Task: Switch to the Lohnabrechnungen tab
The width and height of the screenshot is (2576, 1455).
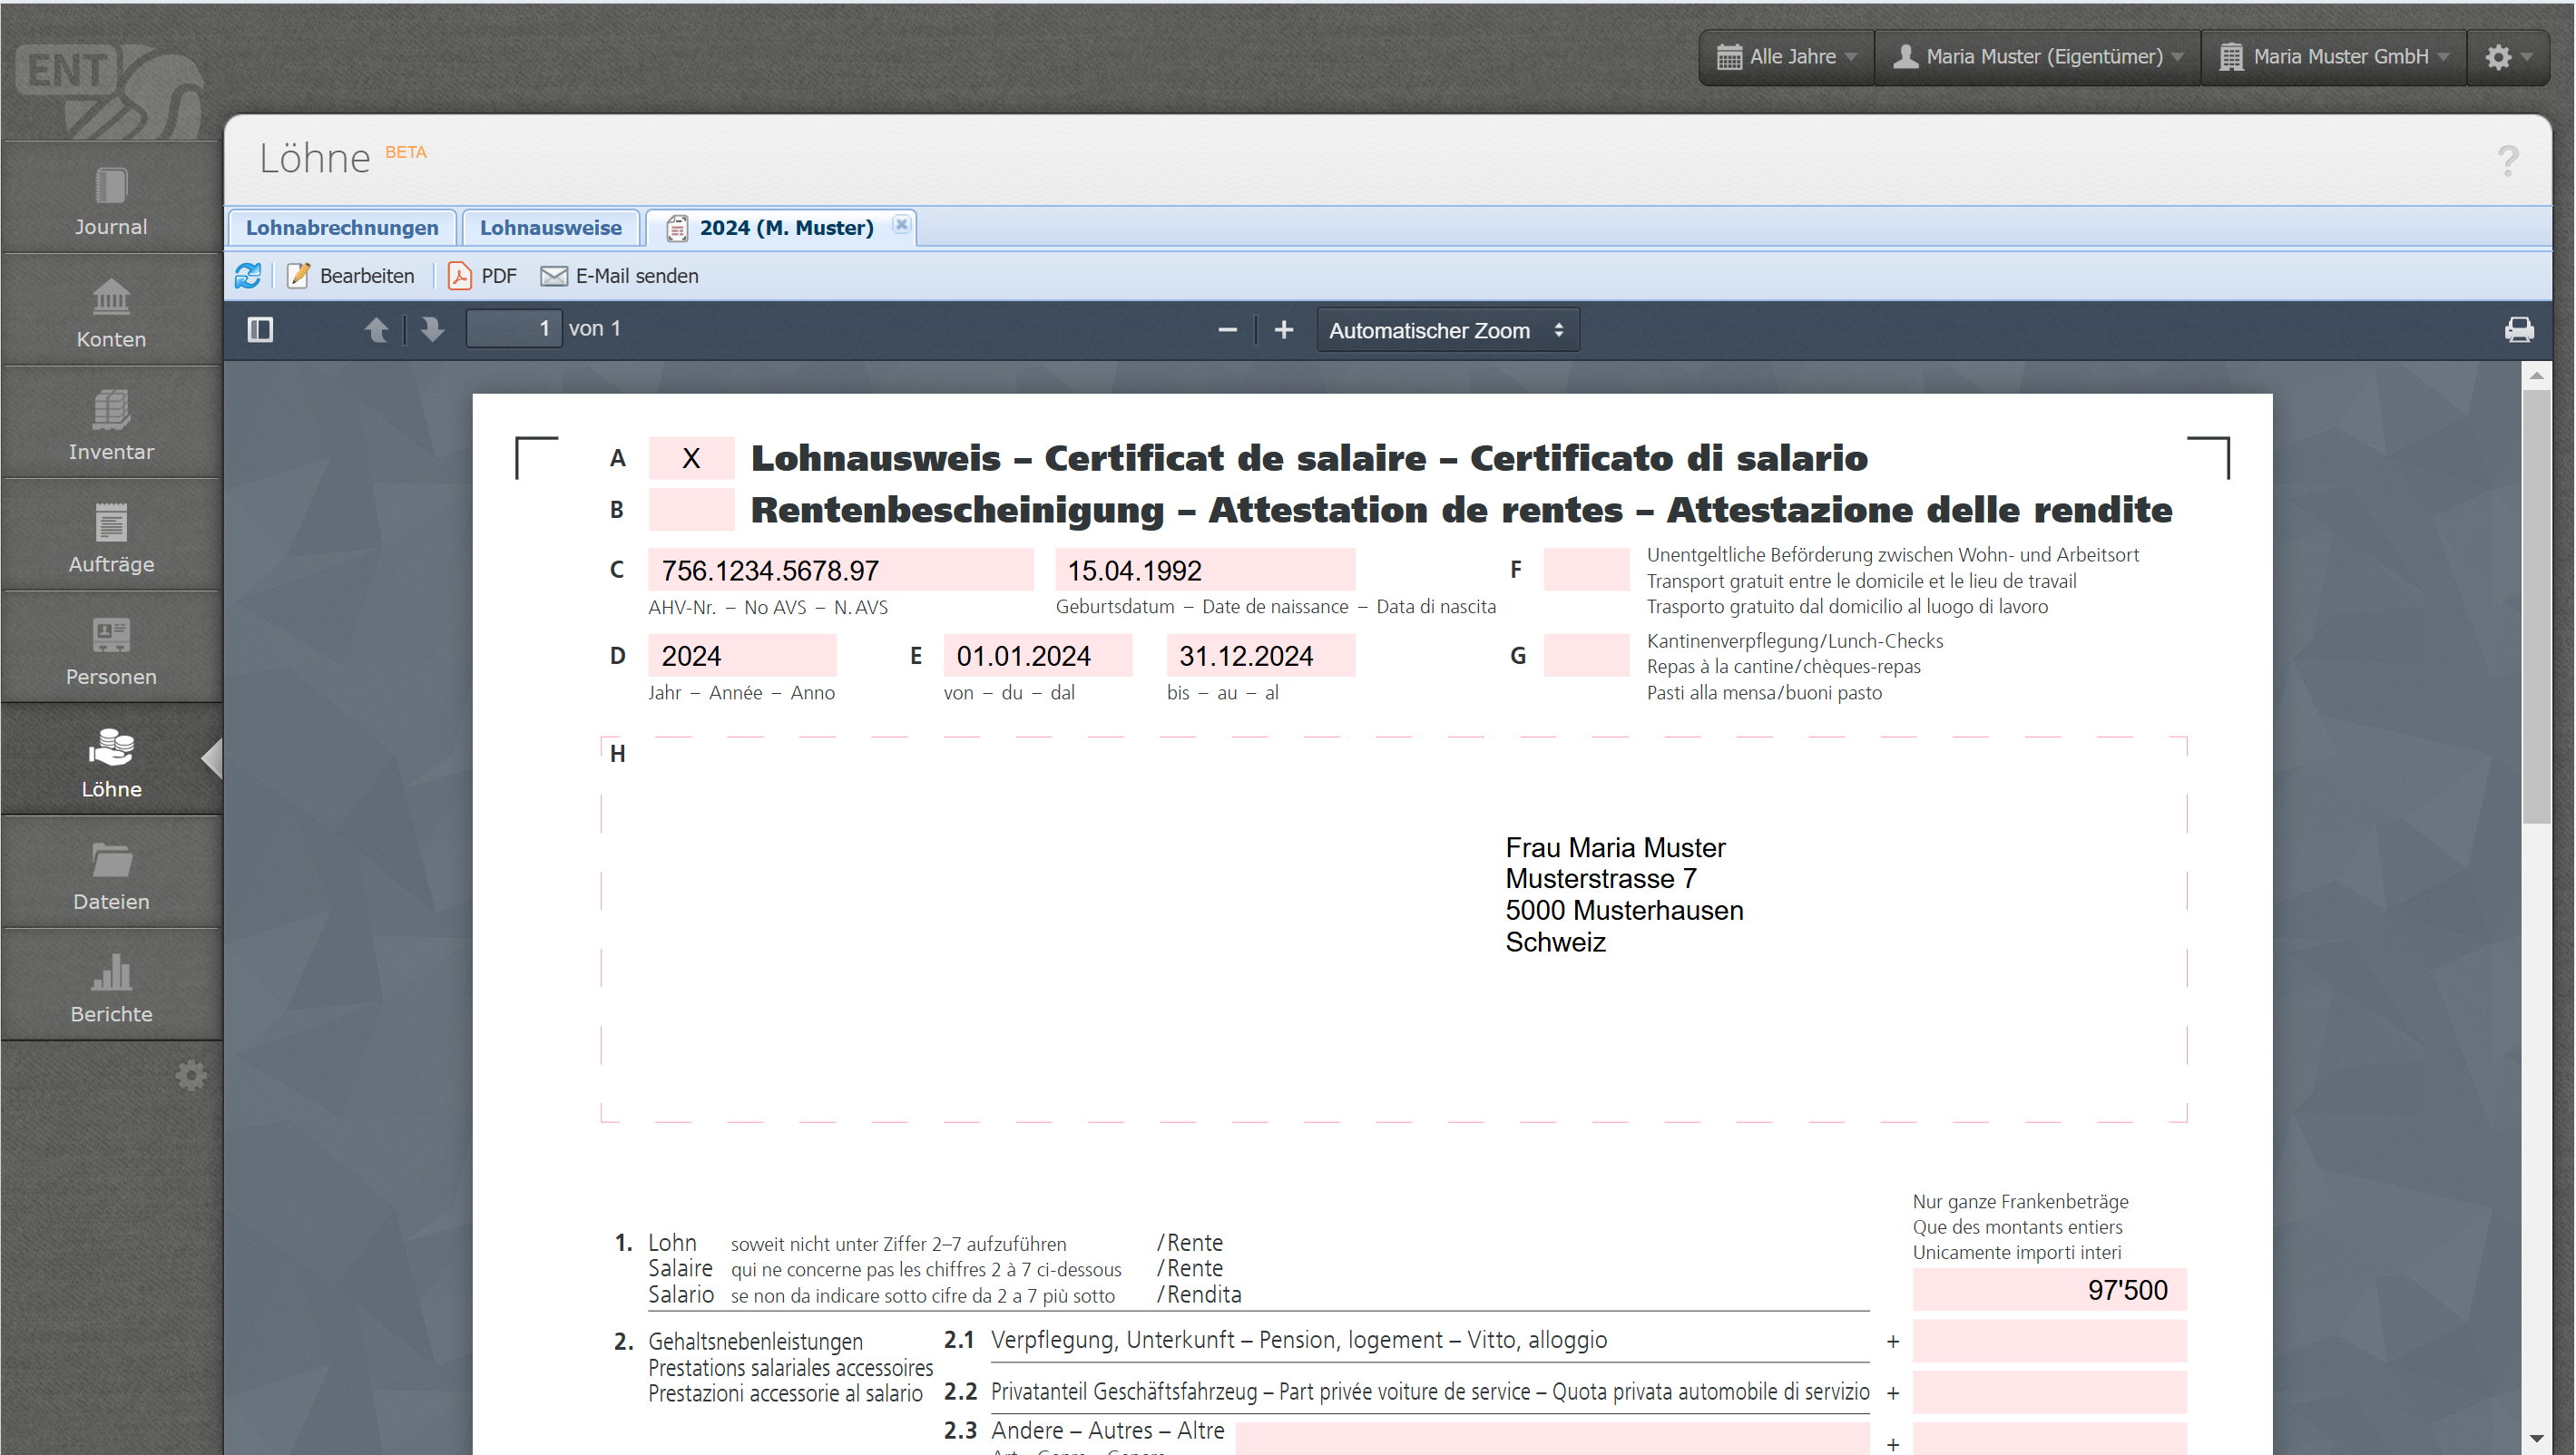Action: (342, 227)
